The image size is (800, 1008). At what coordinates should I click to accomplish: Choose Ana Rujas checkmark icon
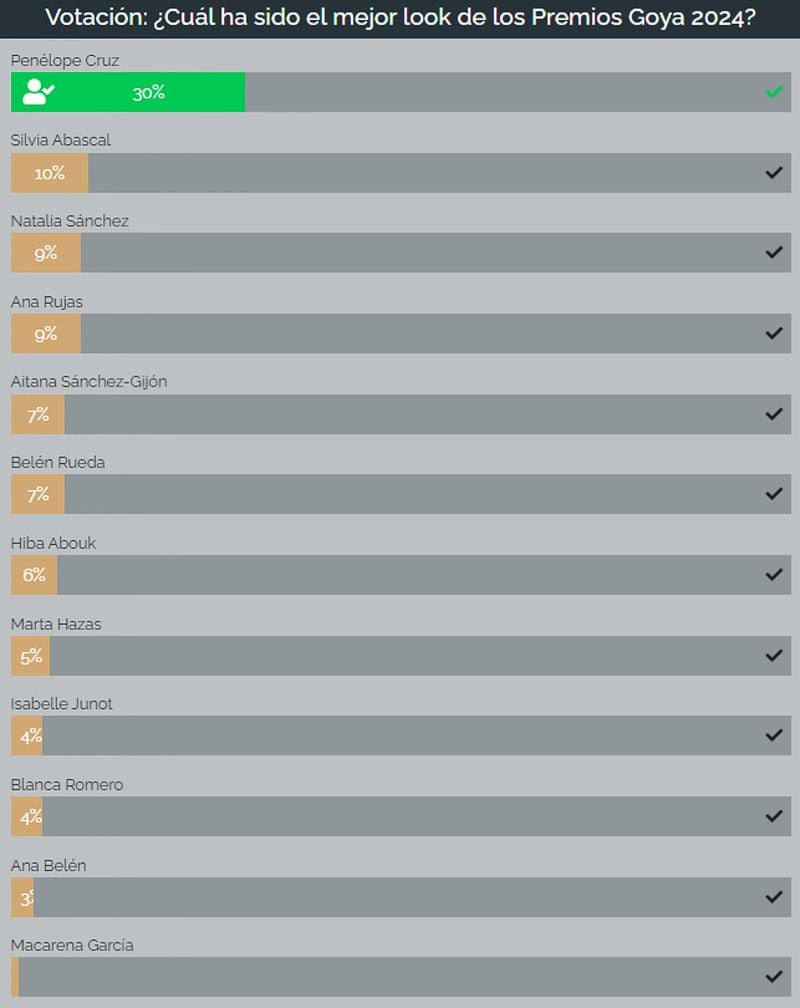pos(774,333)
